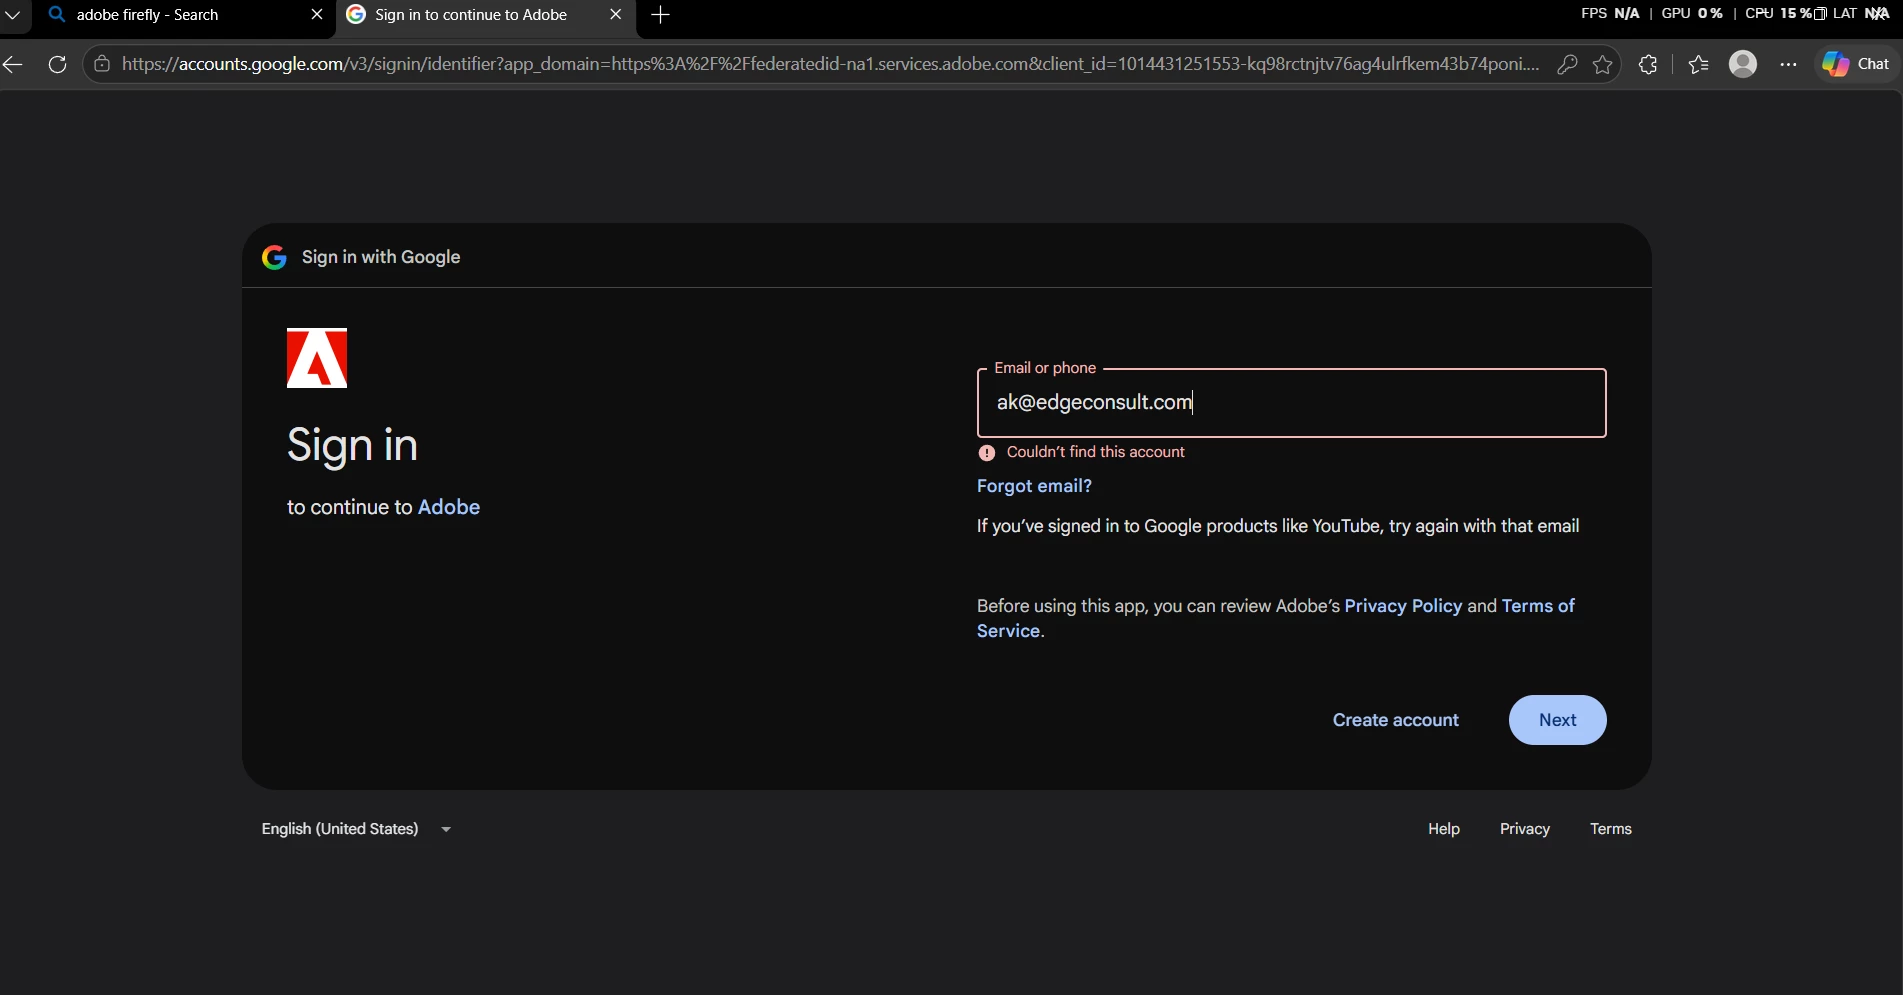1903x995 pixels.
Task: Add page to favorites star icon
Action: click(x=1603, y=64)
